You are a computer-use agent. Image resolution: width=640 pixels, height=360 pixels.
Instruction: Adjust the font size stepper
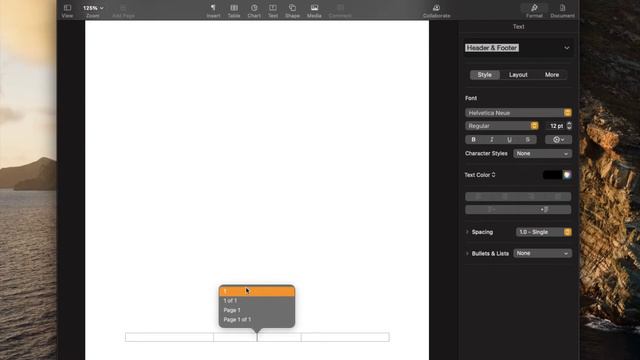[569, 126]
